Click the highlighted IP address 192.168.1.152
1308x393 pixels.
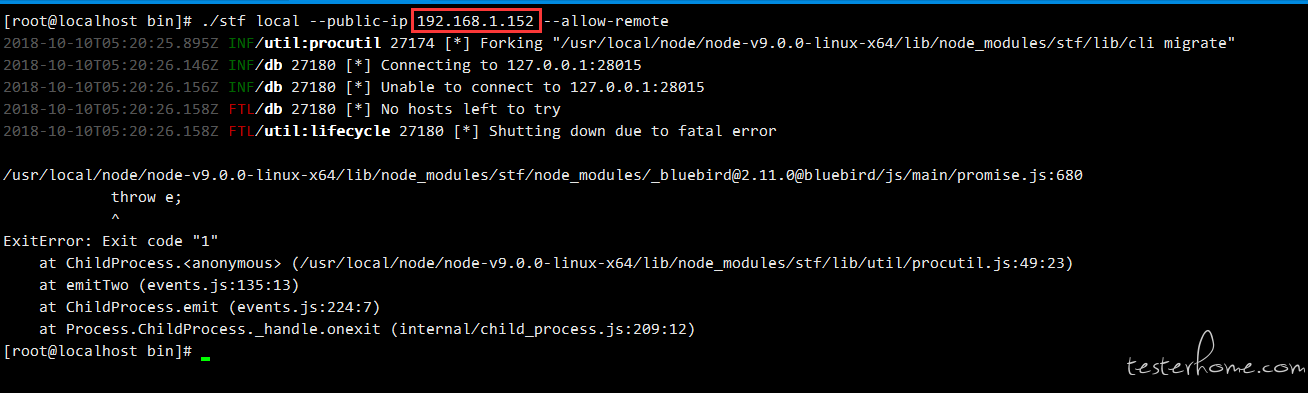click(x=477, y=20)
